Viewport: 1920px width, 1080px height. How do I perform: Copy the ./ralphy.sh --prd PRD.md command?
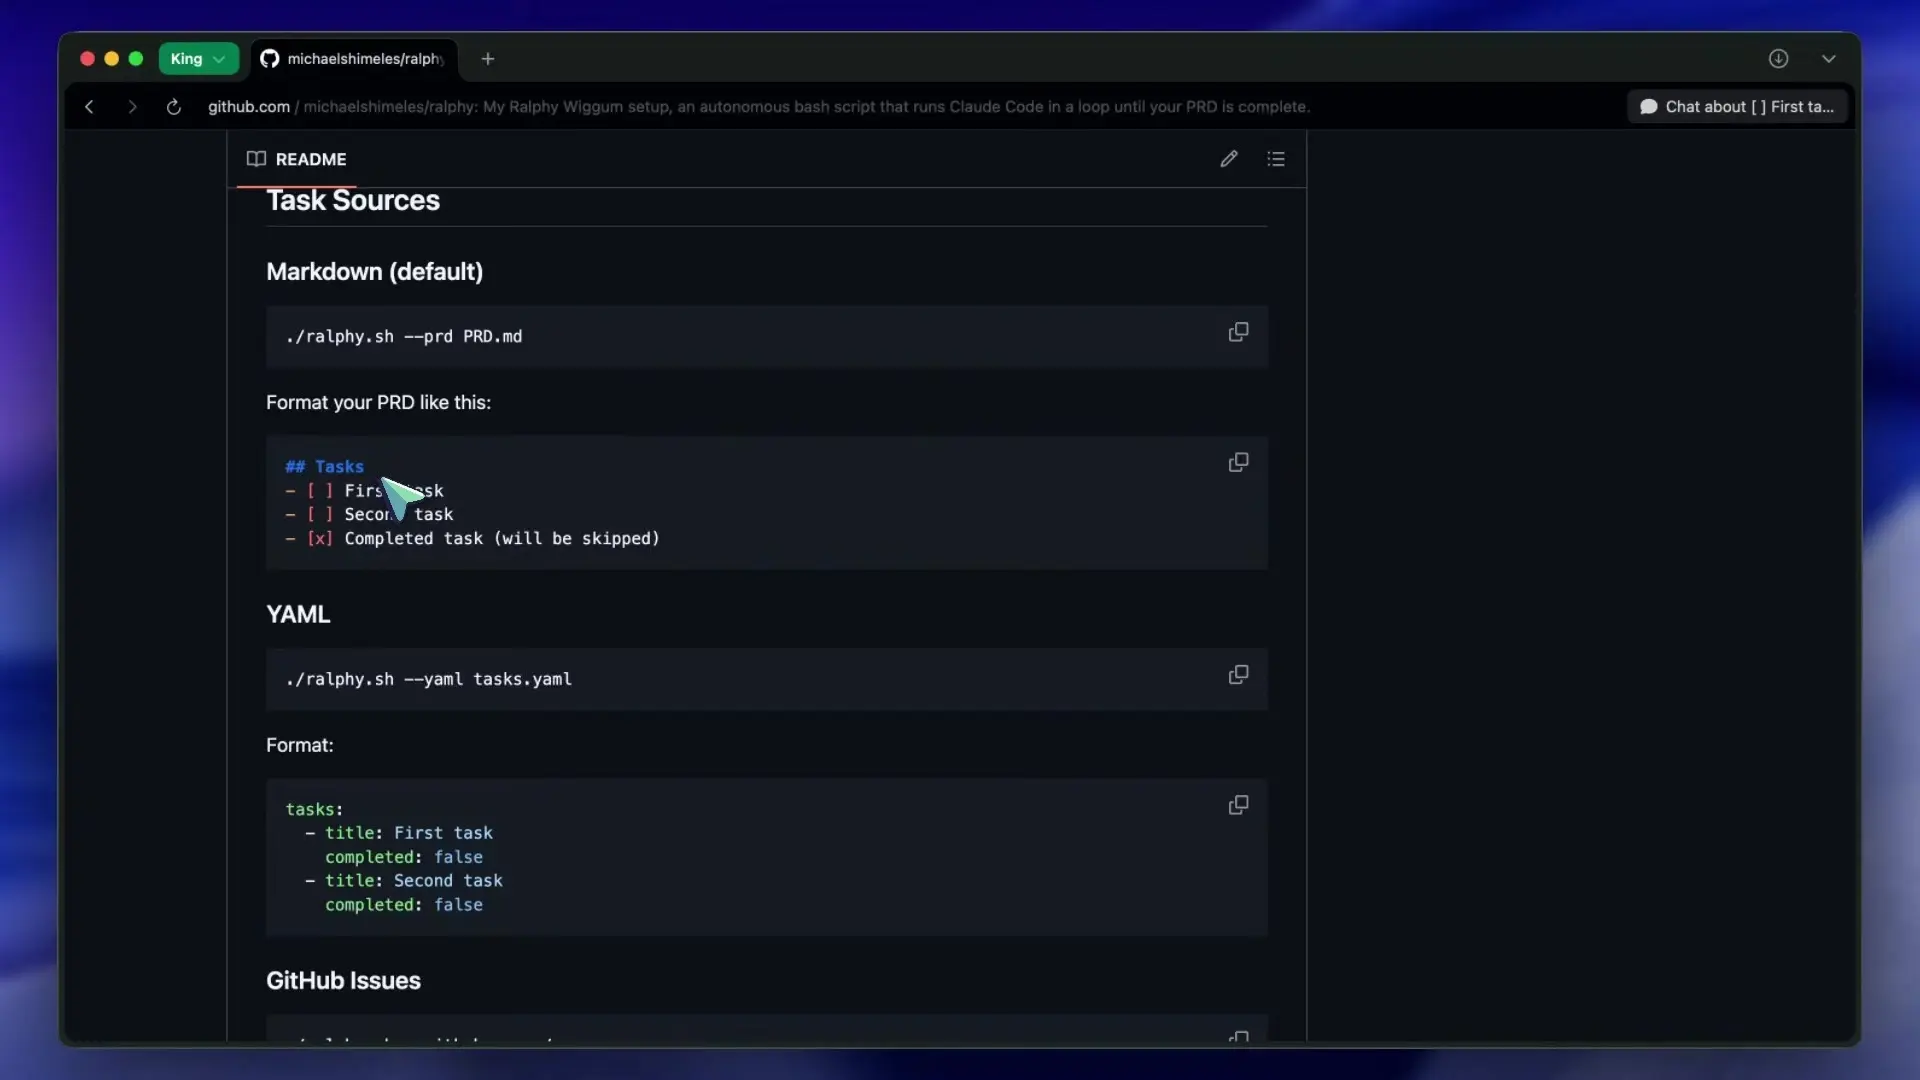(1238, 332)
